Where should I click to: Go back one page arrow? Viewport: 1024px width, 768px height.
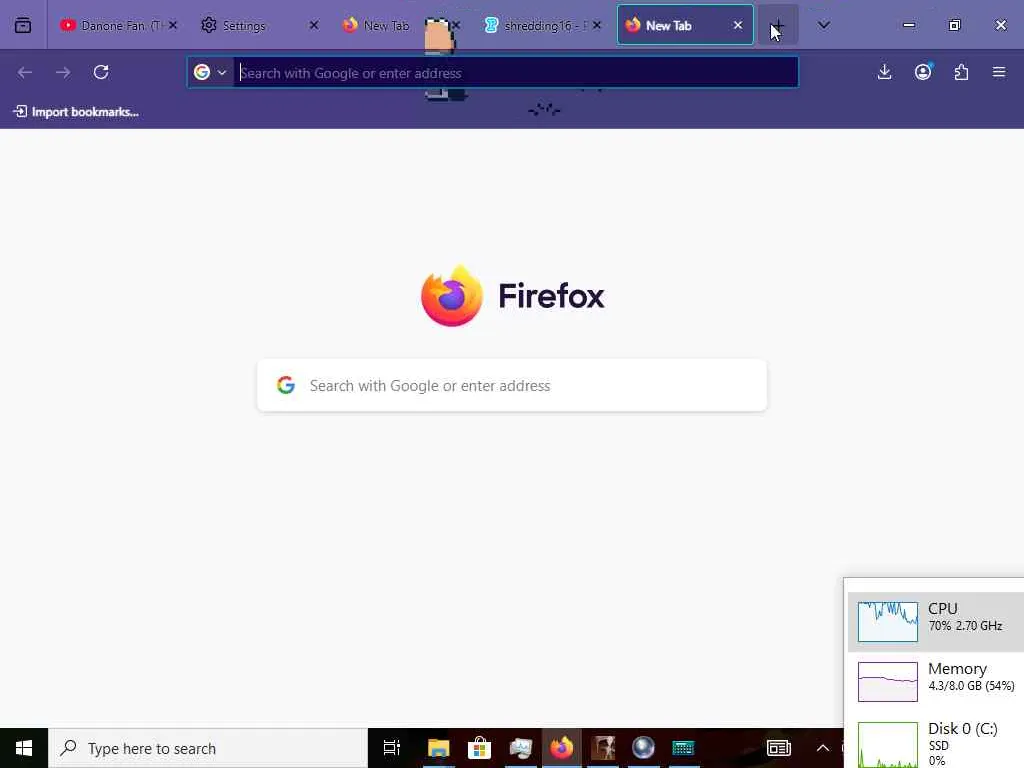coord(25,72)
